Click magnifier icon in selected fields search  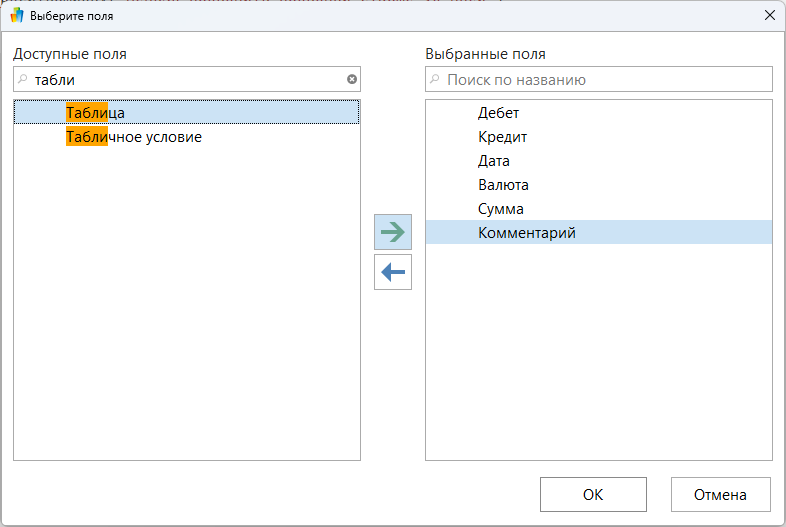pyautogui.click(x=435, y=80)
